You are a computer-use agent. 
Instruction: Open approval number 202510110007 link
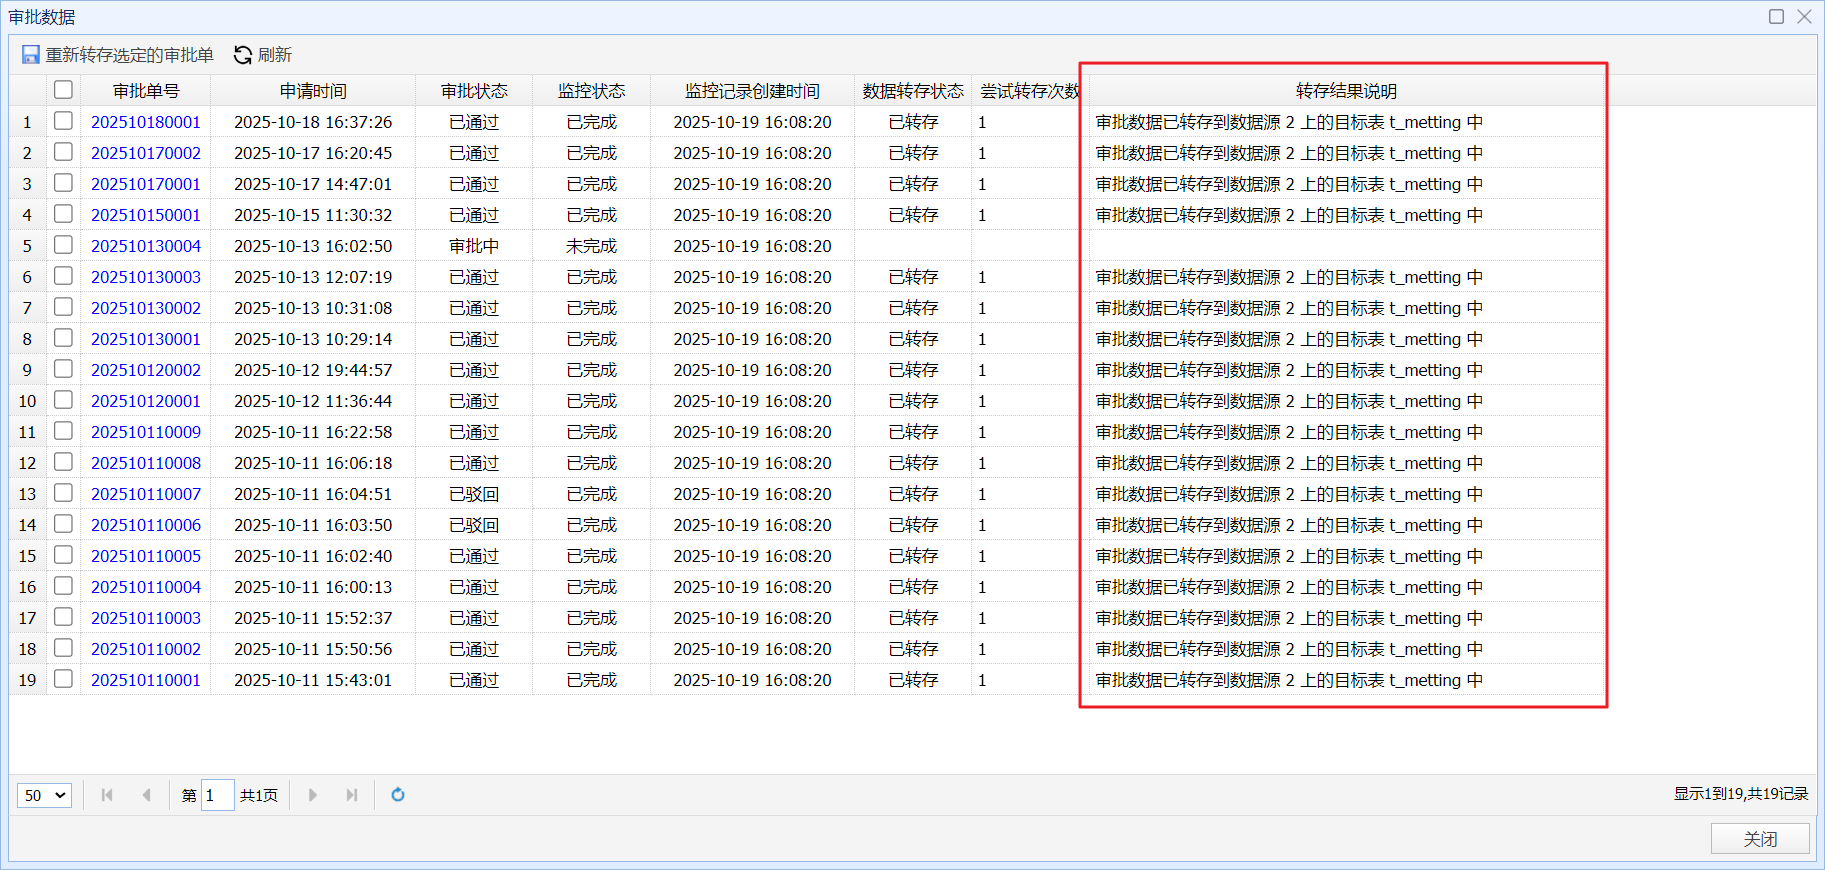(x=146, y=494)
